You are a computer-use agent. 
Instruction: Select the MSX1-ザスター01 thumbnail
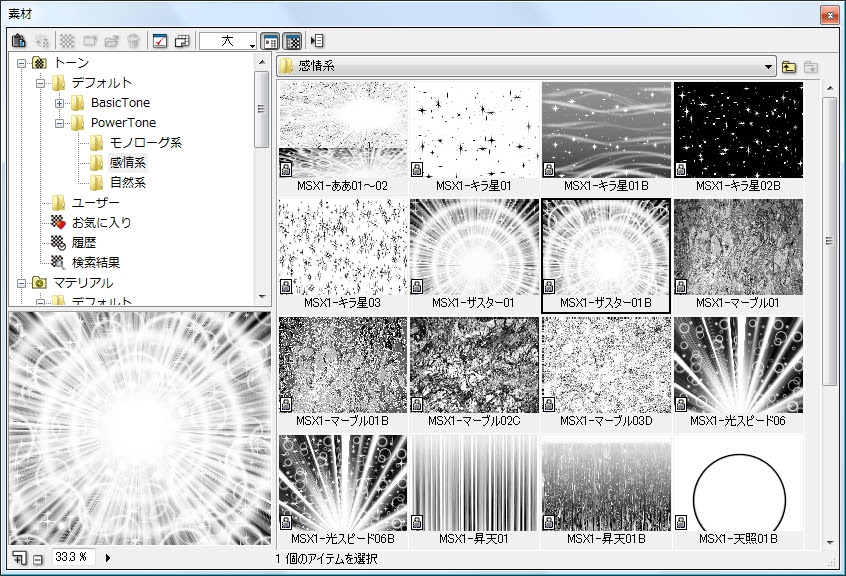[x=474, y=256]
